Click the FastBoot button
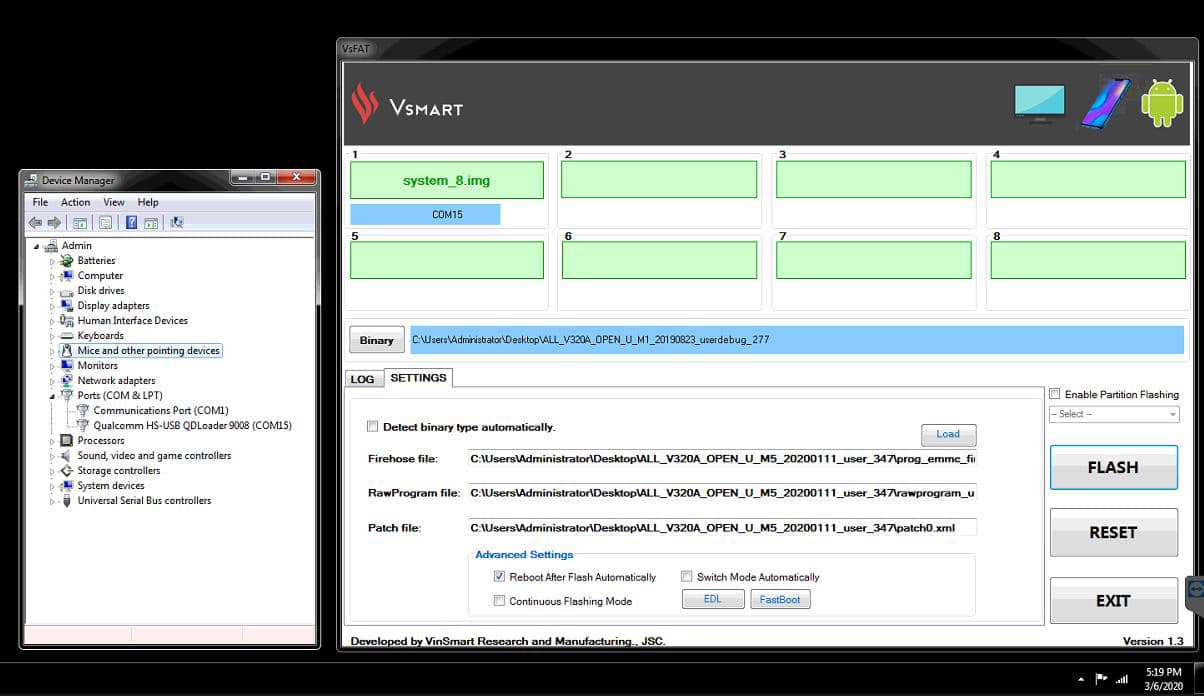Image resolution: width=1204 pixels, height=696 pixels. 780,600
